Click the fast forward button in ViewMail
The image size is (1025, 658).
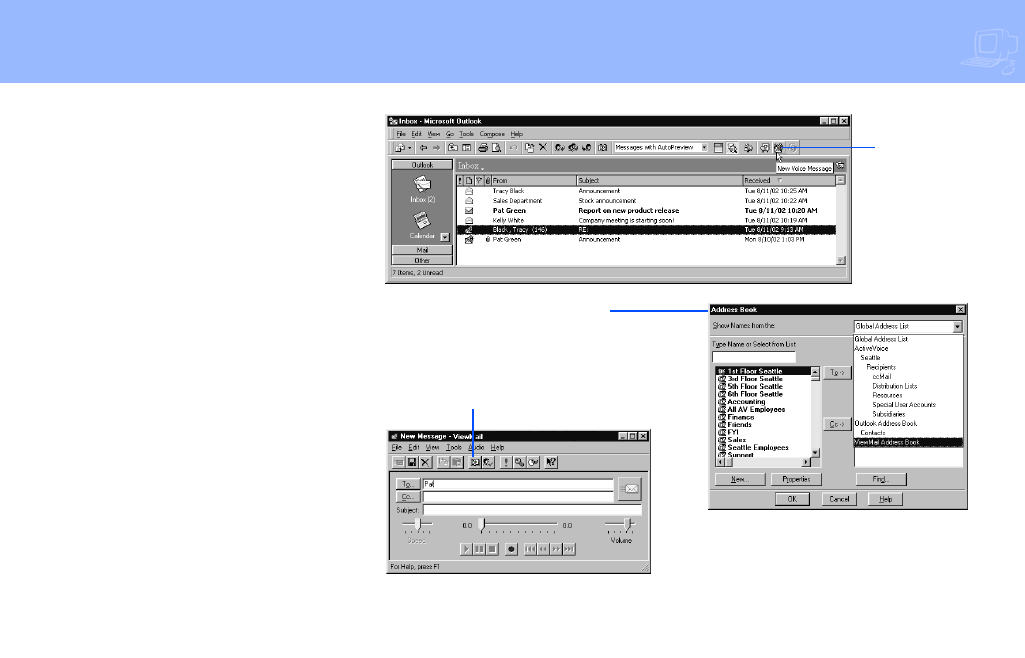[556, 550]
